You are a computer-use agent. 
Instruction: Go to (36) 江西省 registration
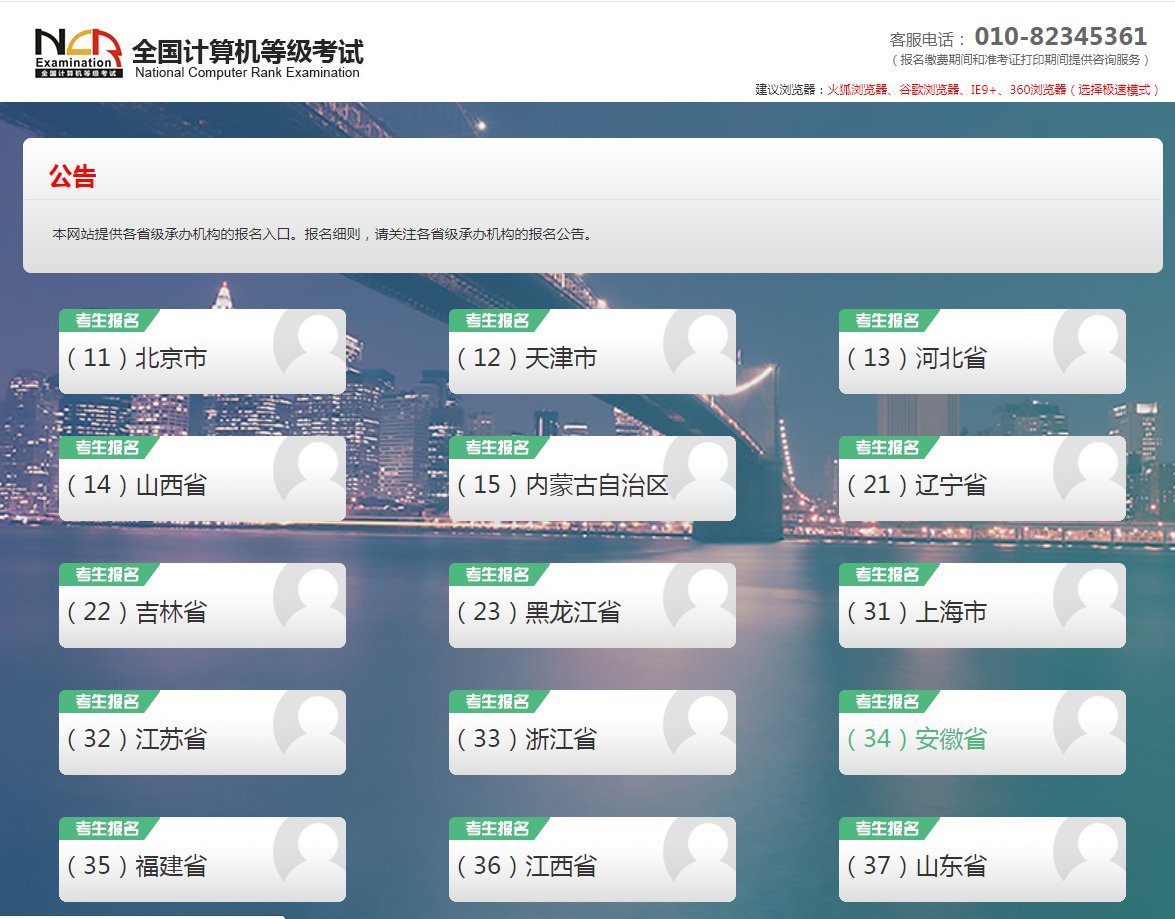coord(526,866)
